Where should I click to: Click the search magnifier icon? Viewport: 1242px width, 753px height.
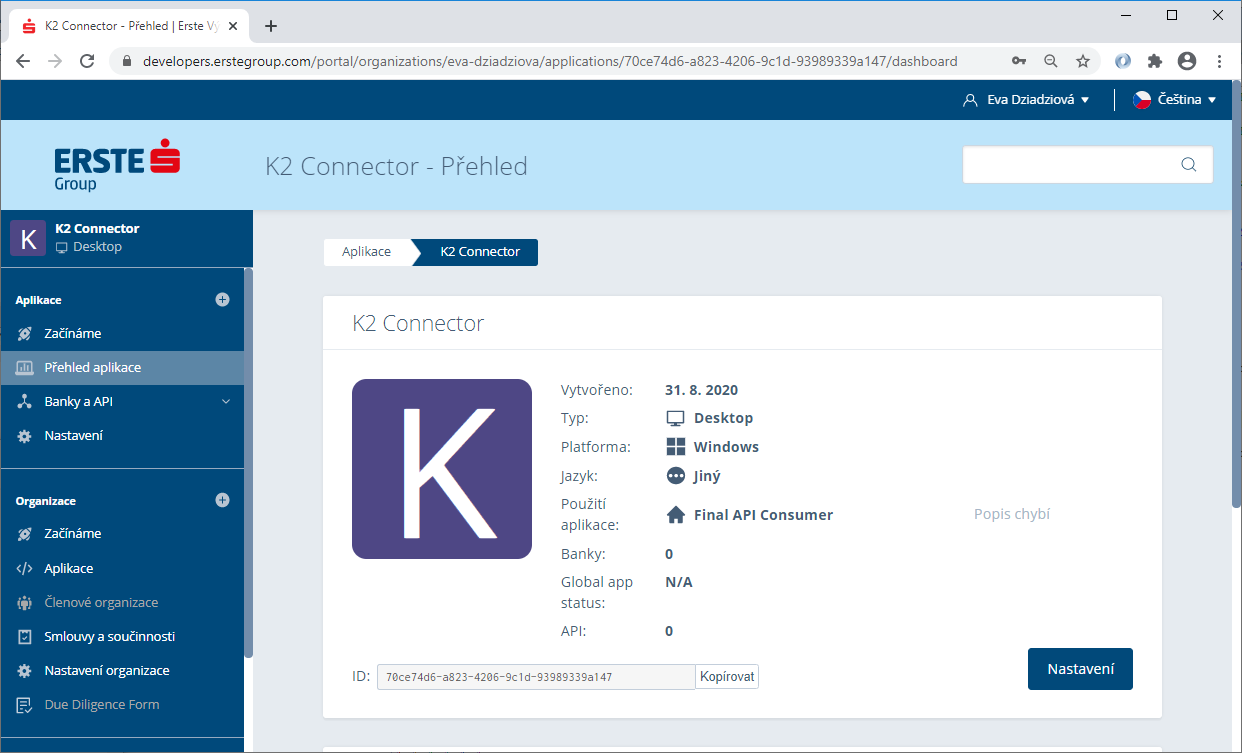(x=1188, y=165)
